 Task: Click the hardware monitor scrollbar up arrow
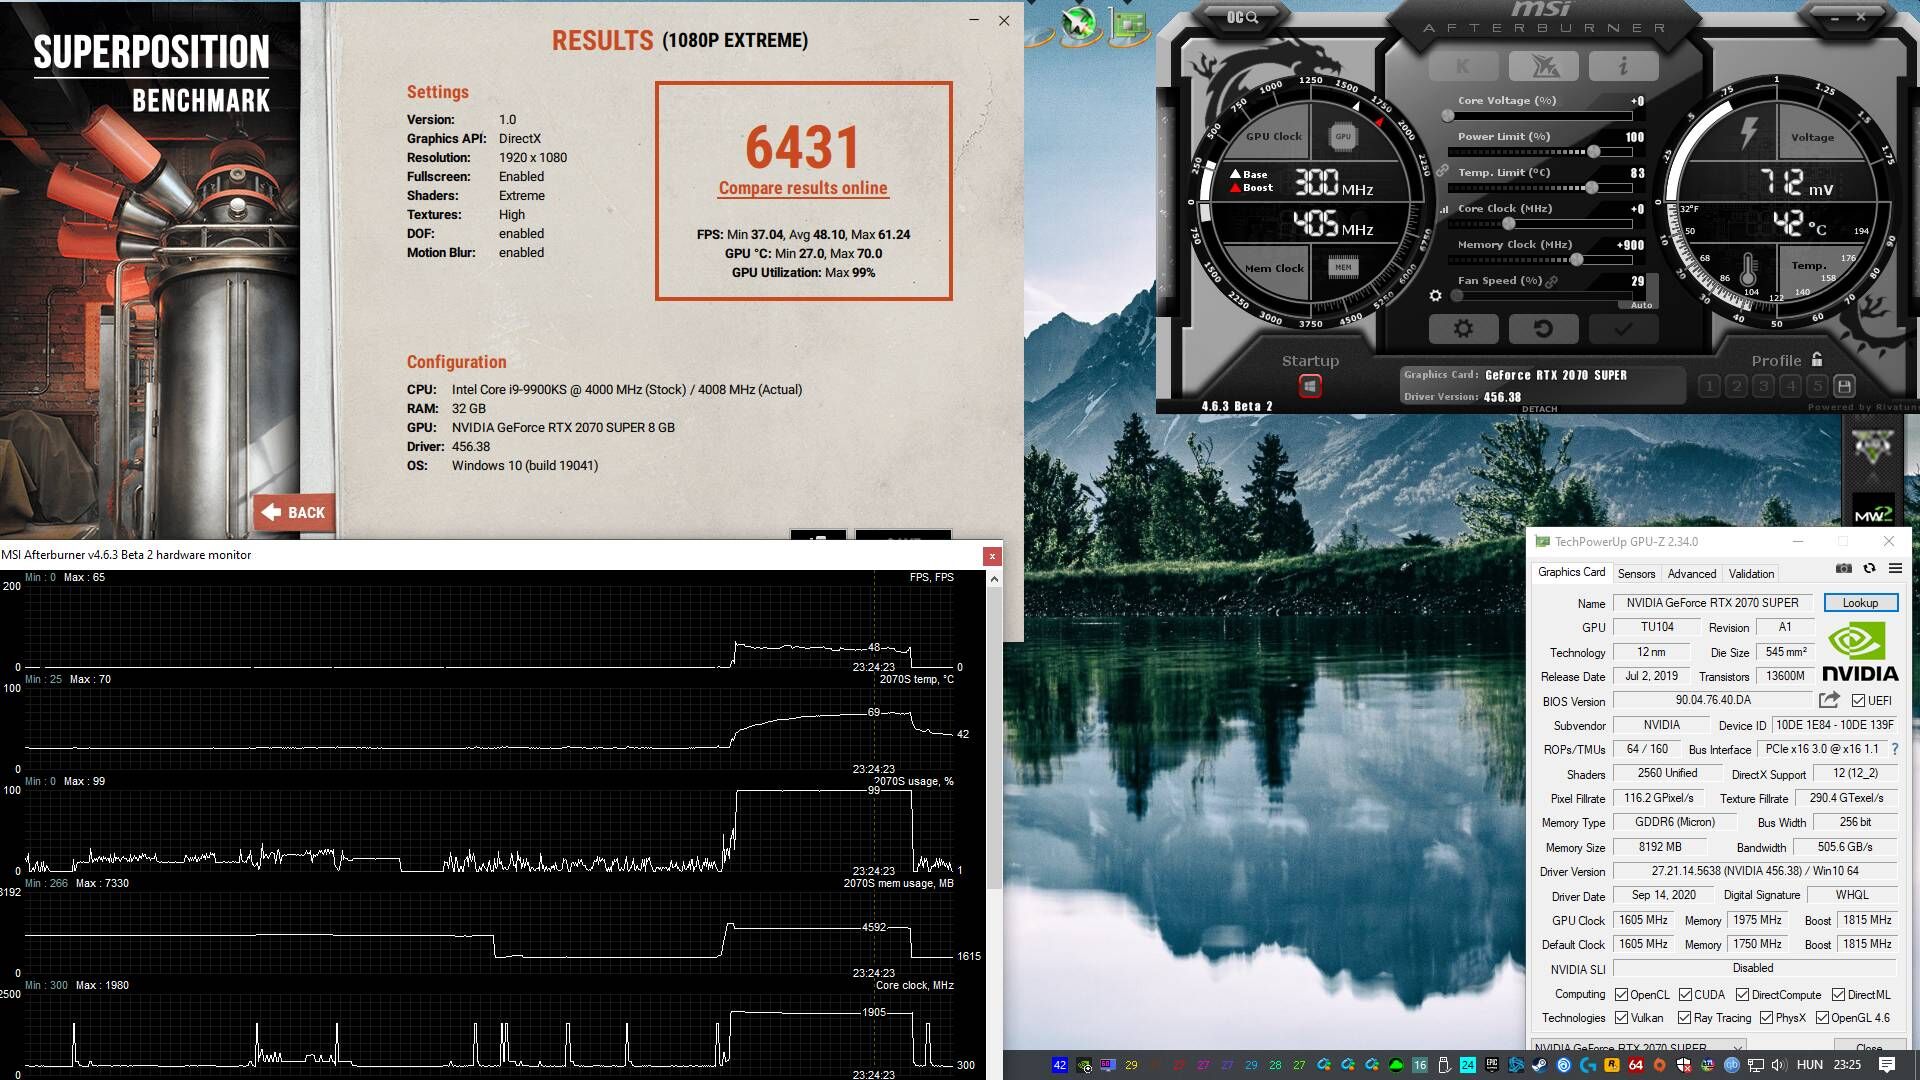[994, 579]
